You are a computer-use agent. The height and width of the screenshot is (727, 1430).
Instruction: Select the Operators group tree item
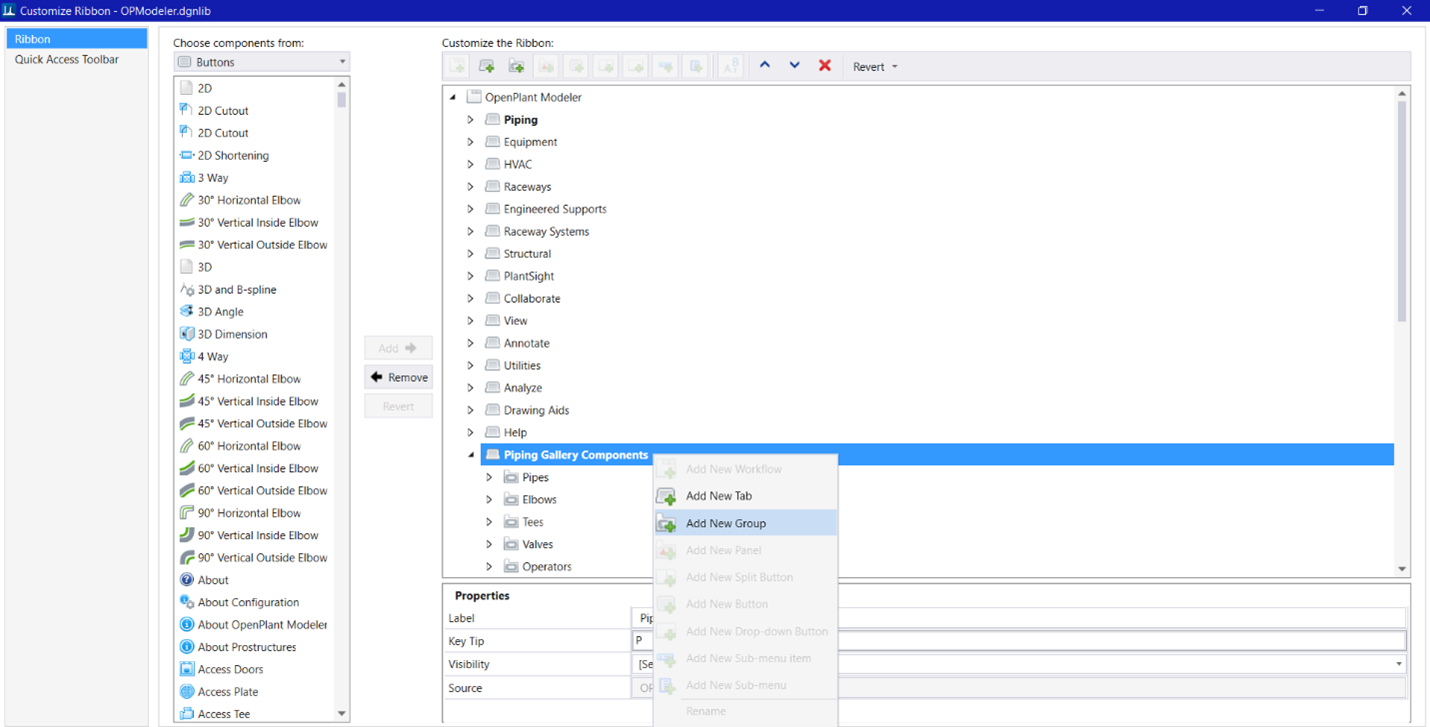pyautogui.click(x=547, y=566)
